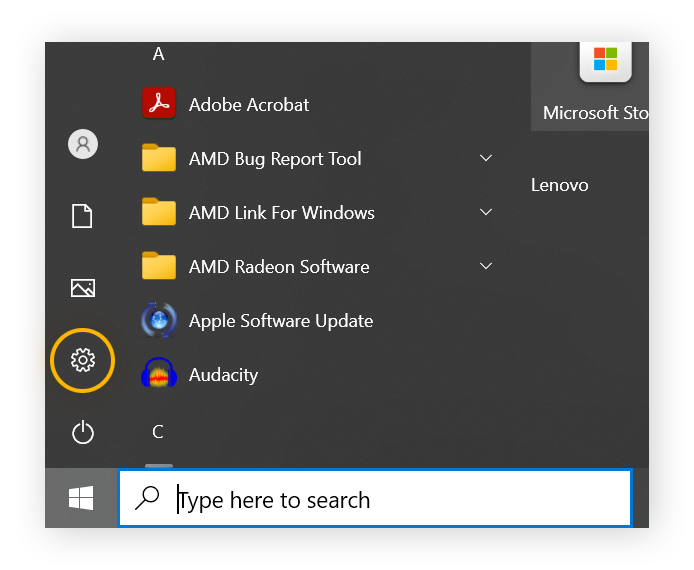
Task: Click the Lenovo group label
Action: (559, 185)
